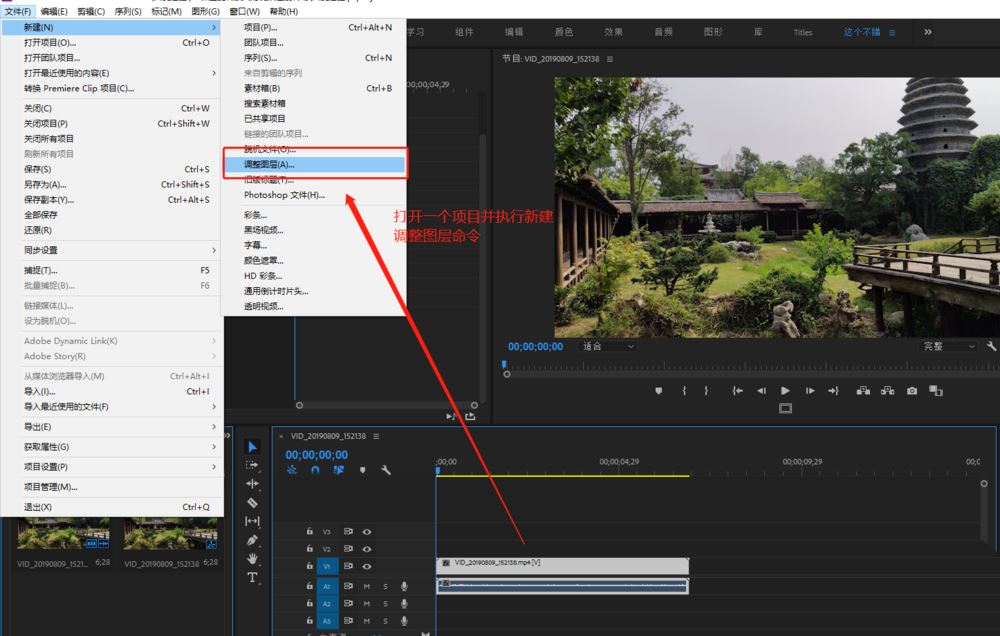Add a marker in the timeline panel
The image size is (1000, 636).
362,470
